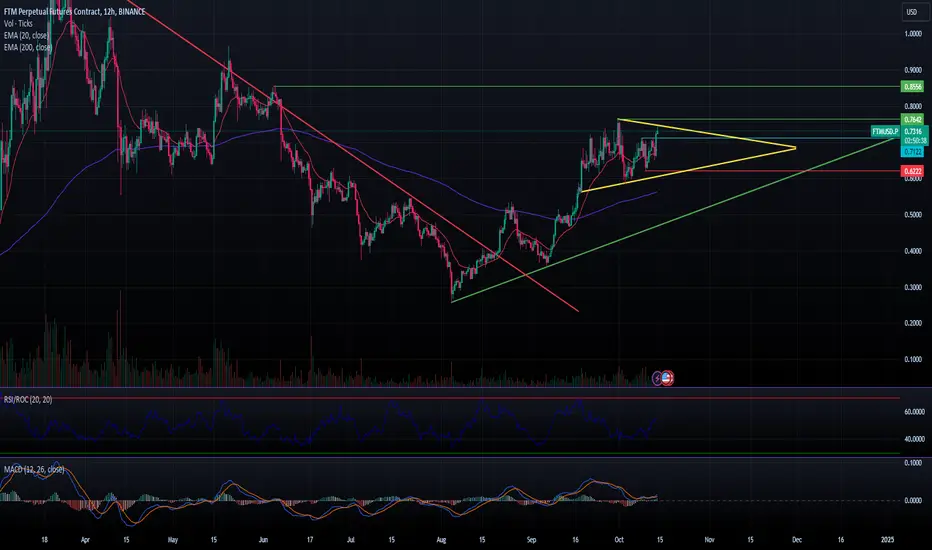
Task: Click the 60.0000 RSI scale value
Action: pos(914,411)
